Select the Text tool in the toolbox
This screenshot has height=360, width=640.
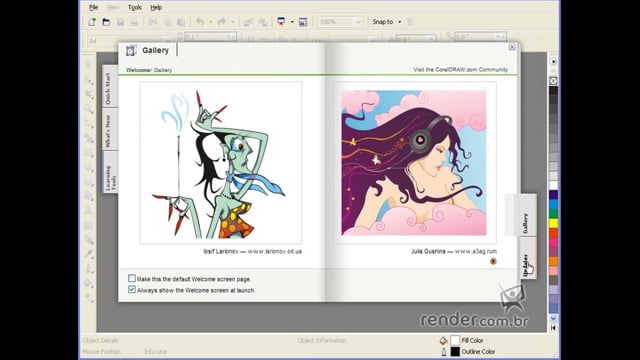[89, 211]
